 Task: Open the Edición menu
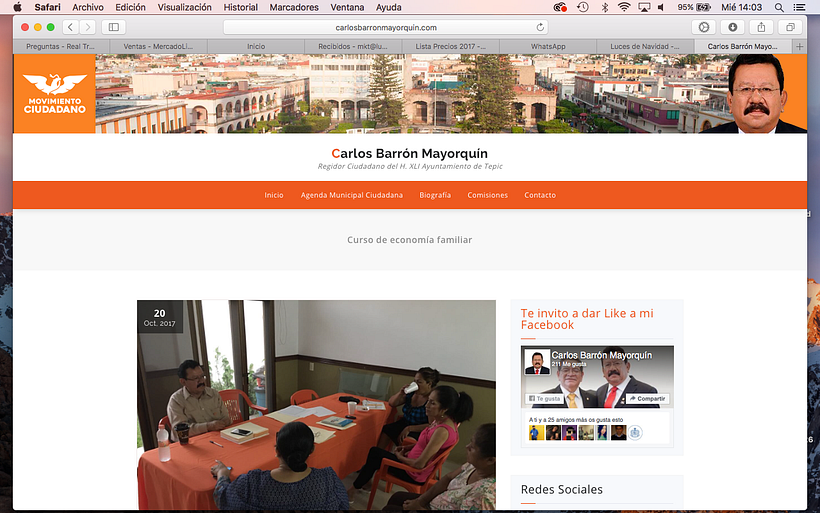click(130, 7)
